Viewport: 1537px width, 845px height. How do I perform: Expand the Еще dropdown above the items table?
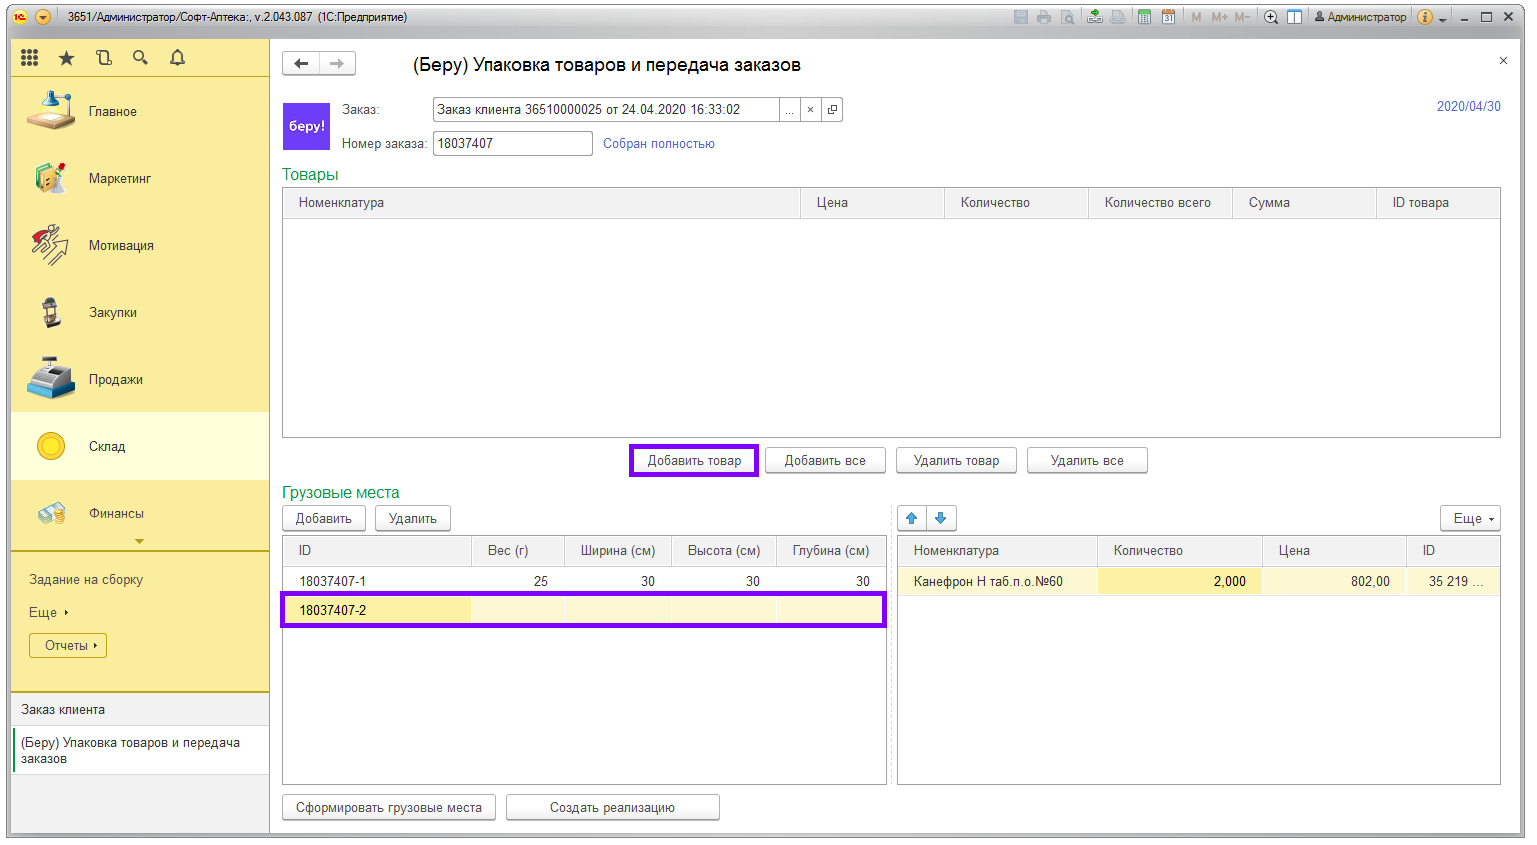point(1470,518)
